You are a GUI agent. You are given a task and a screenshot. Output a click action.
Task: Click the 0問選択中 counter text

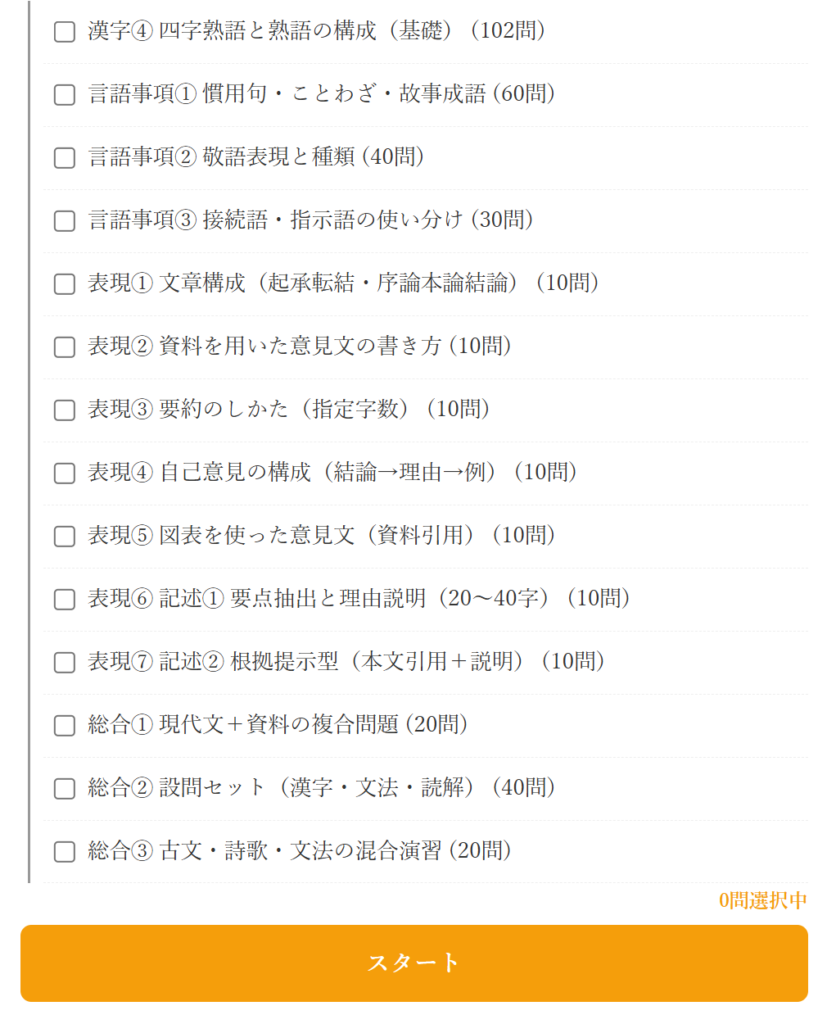(762, 901)
